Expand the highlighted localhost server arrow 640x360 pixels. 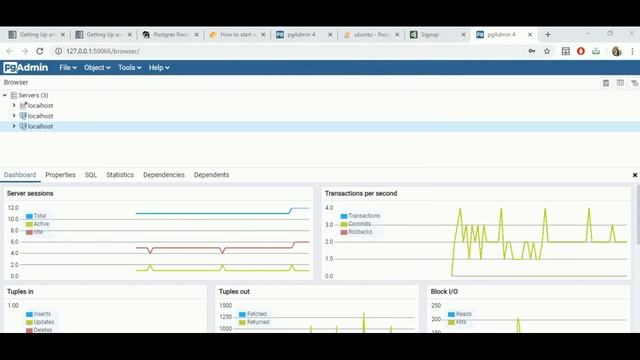pyautogui.click(x=14, y=126)
